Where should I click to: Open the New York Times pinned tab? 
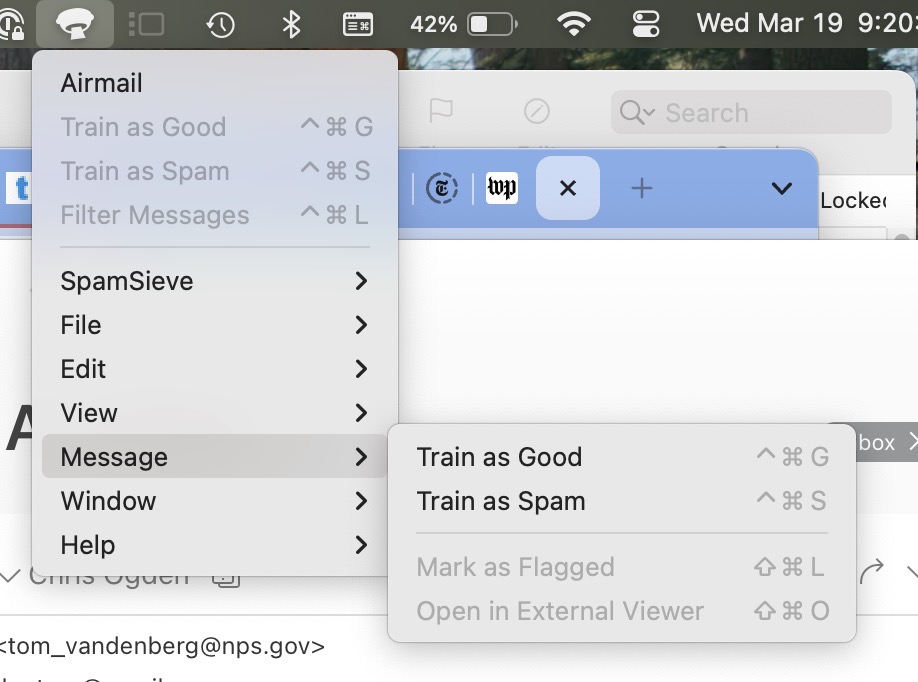(x=442, y=188)
